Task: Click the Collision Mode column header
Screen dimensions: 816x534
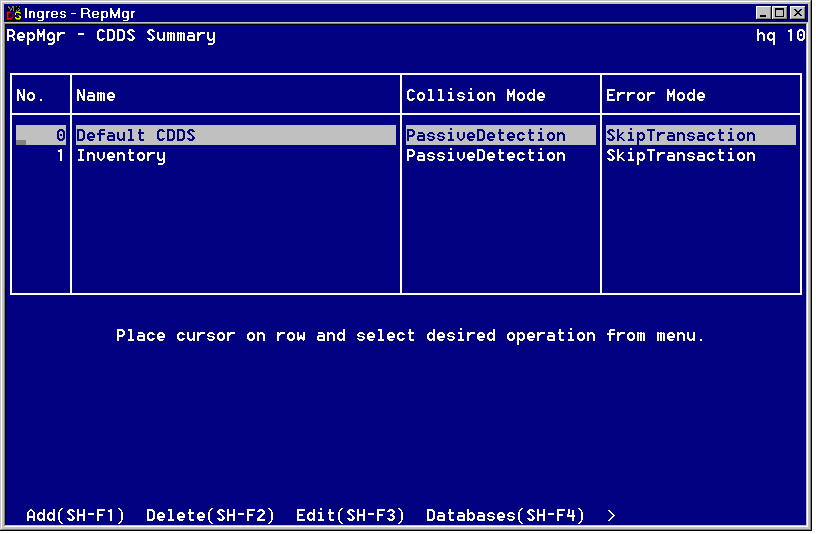Action: pyautogui.click(x=476, y=96)
